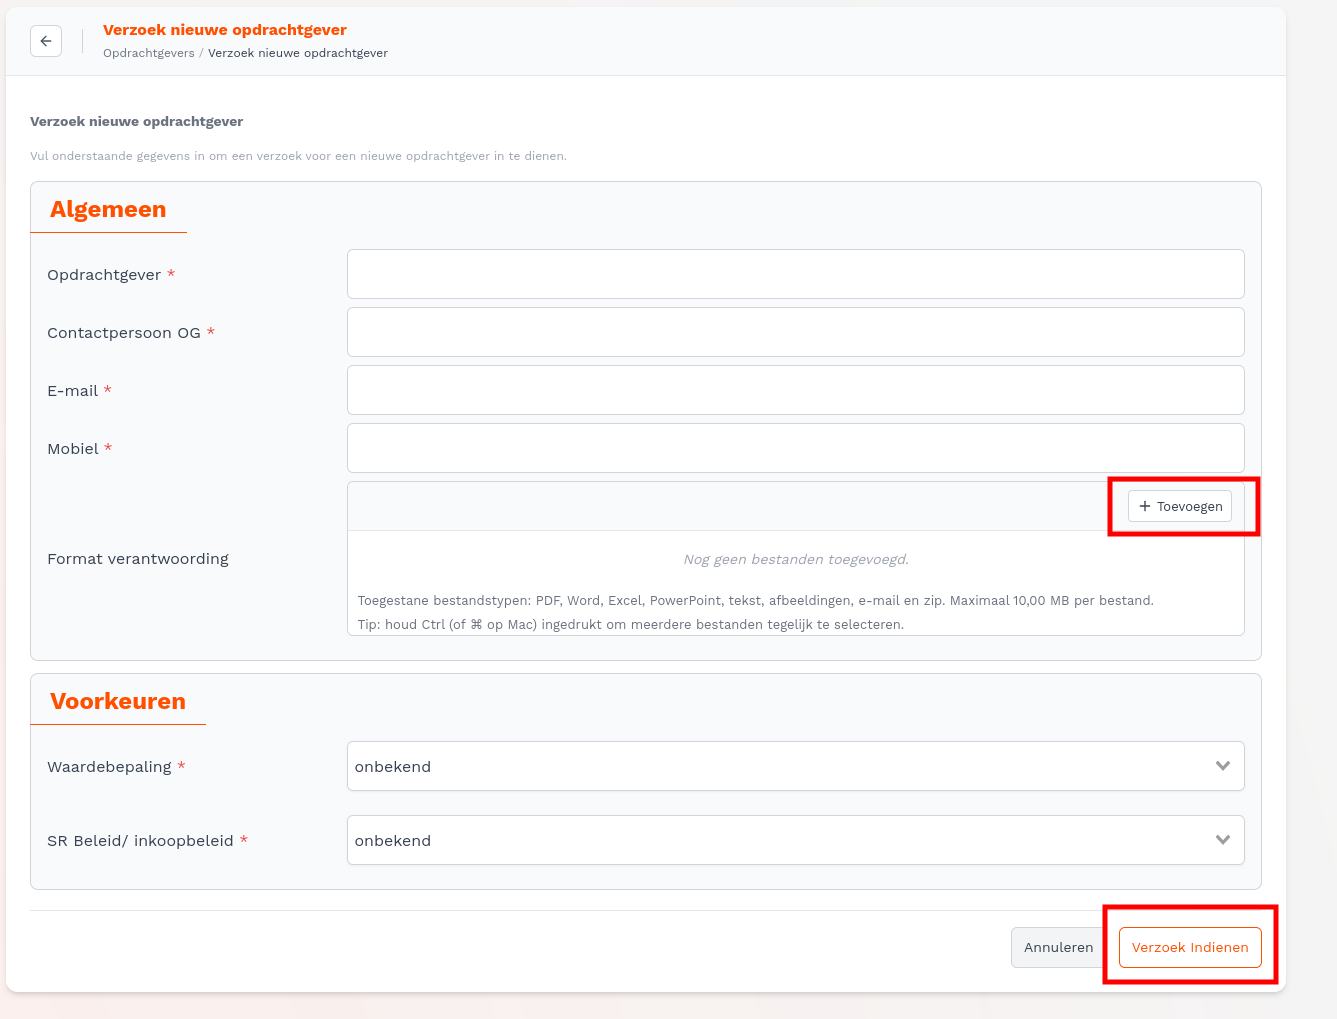Cancel the form with Annuleren
The height and width of the screenshot is (1019, 1337).
[x=1058, y=947]
